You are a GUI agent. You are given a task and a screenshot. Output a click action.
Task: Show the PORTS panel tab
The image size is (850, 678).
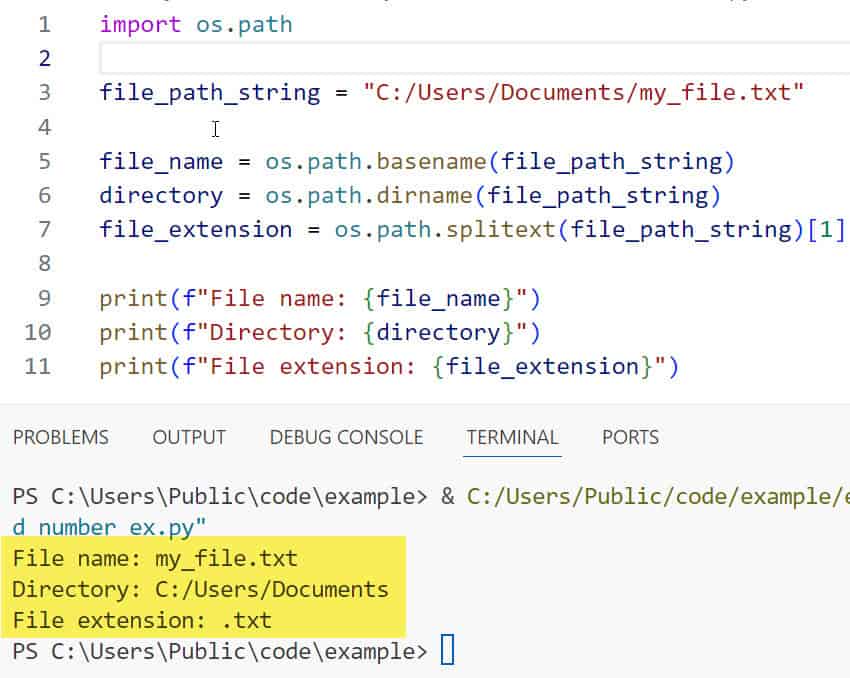click(x=630, y=437)
